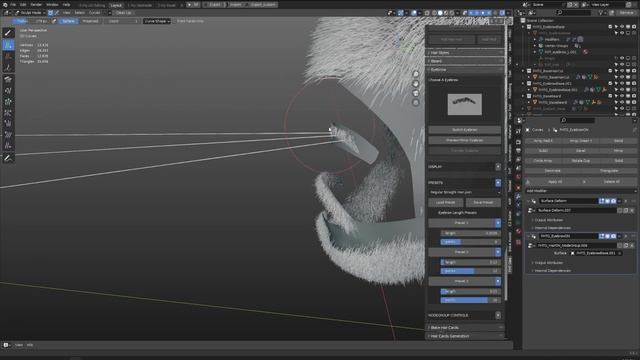This screenshot has height=360, width=640.
Task: Select the Pinch brush tool
Action: [8, 112]
